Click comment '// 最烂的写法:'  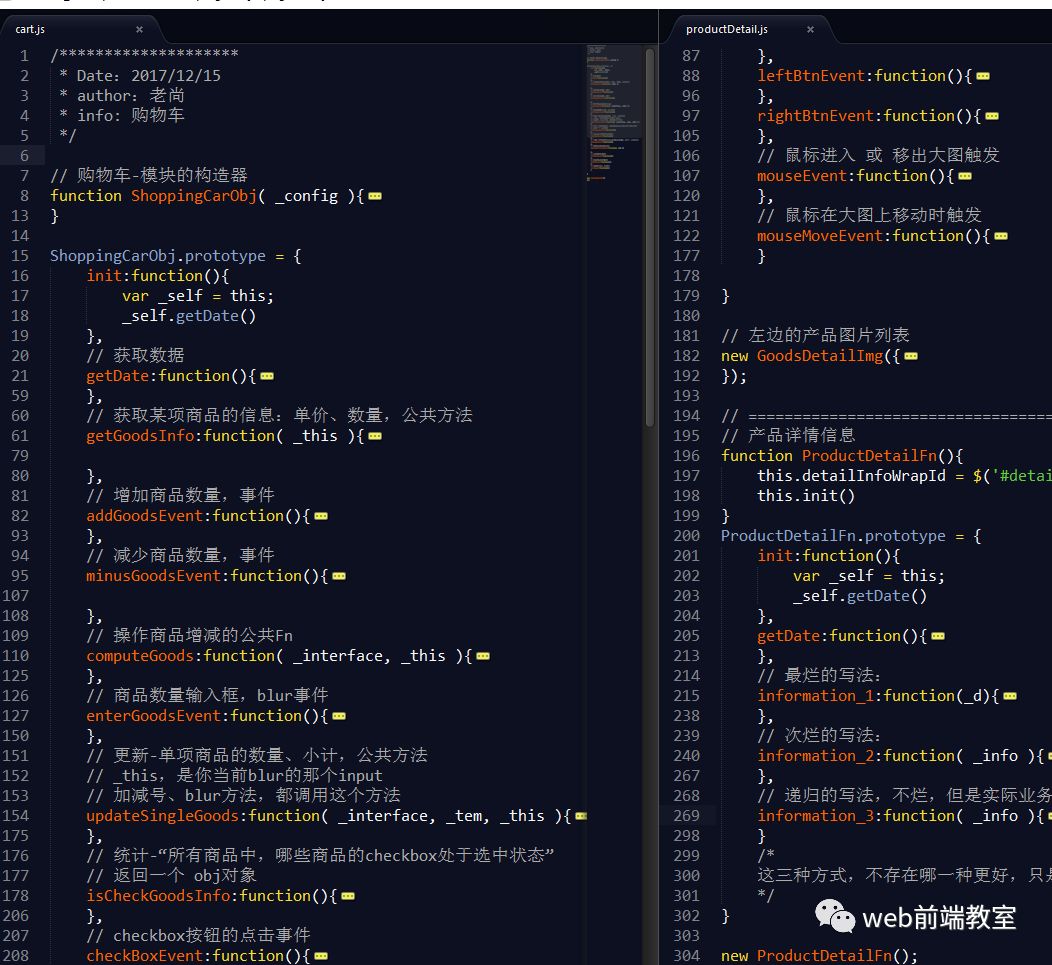point(819,676)
